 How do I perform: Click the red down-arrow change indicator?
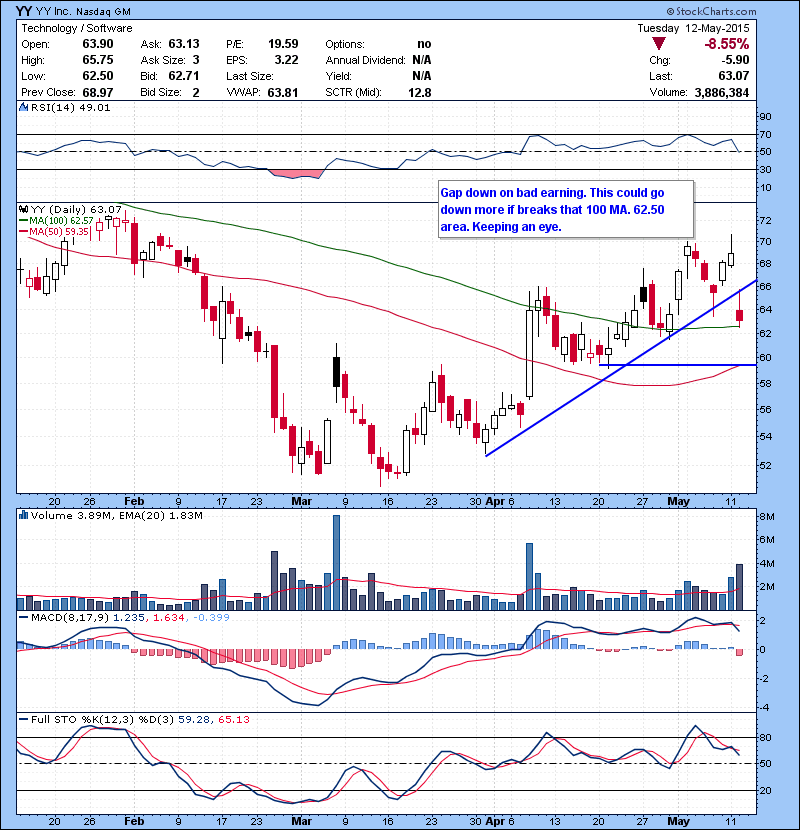(657, 44)
